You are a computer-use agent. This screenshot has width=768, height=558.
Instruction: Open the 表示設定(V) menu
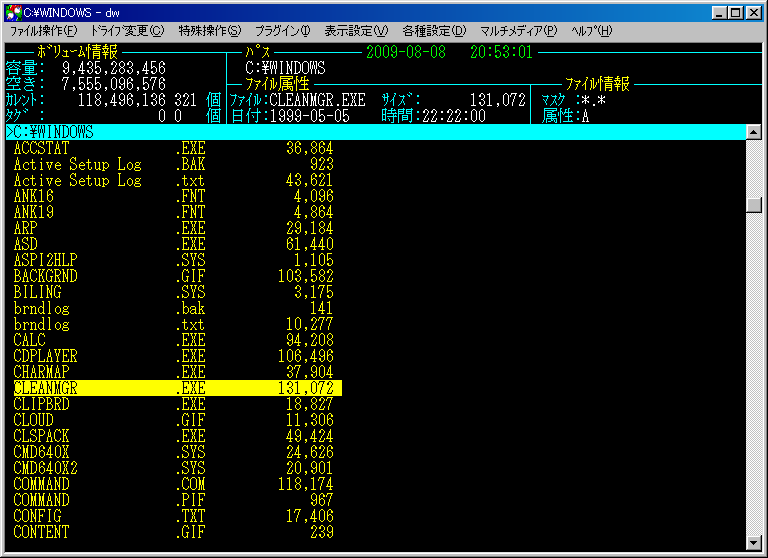(x=356, y=31)
